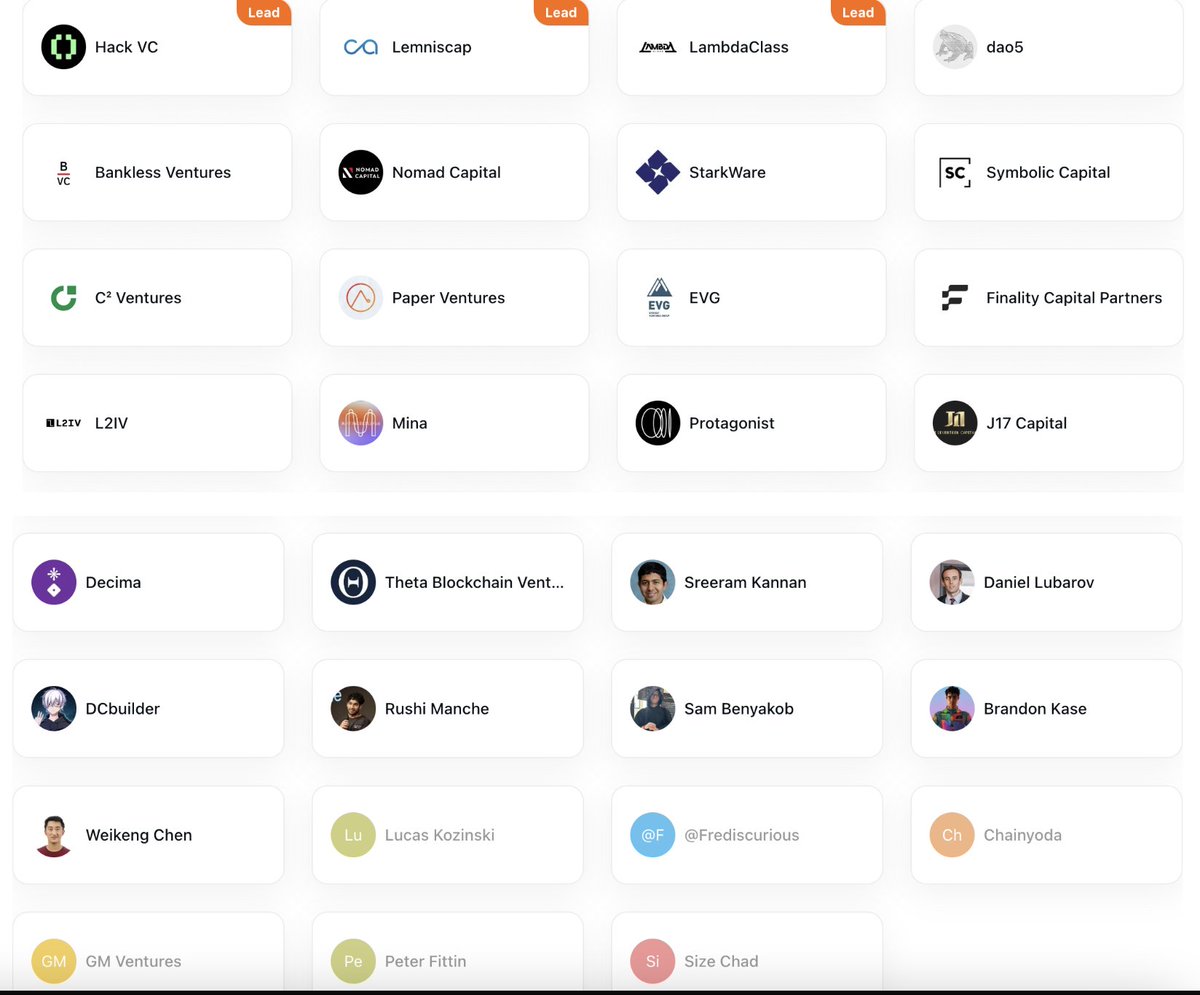1200x995 pixels.
Task: Open Nomad Capital name link
Action: pos(446,172)
